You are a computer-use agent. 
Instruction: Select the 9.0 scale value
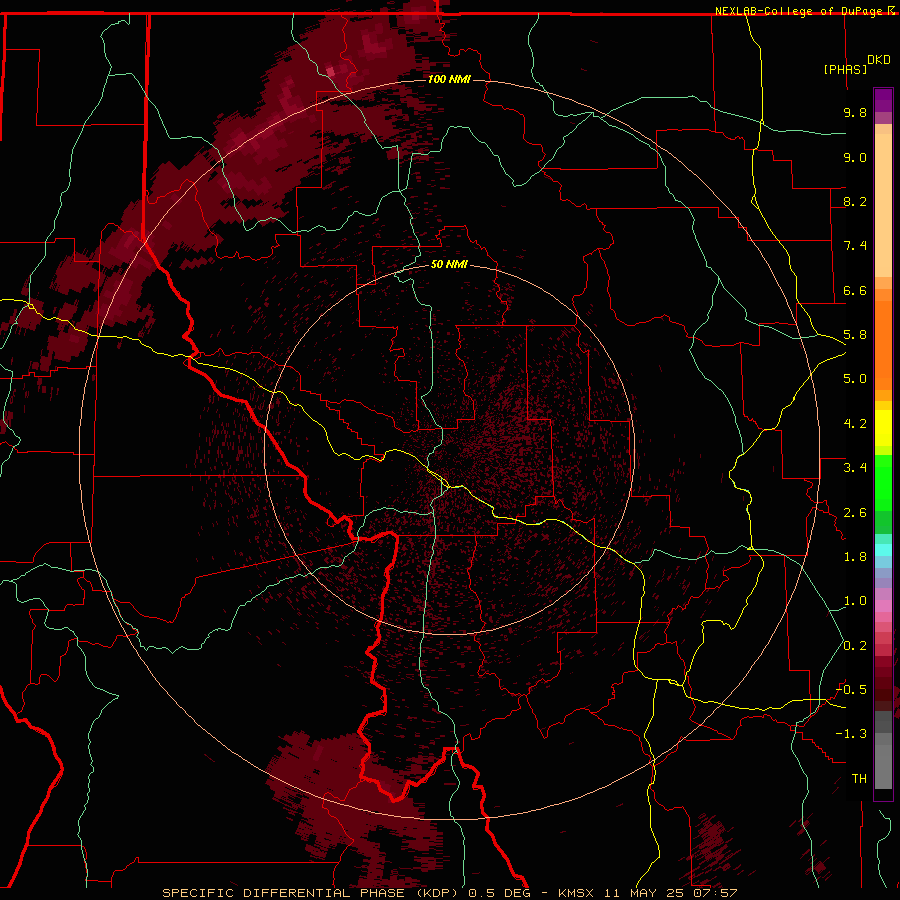point(855,157)
